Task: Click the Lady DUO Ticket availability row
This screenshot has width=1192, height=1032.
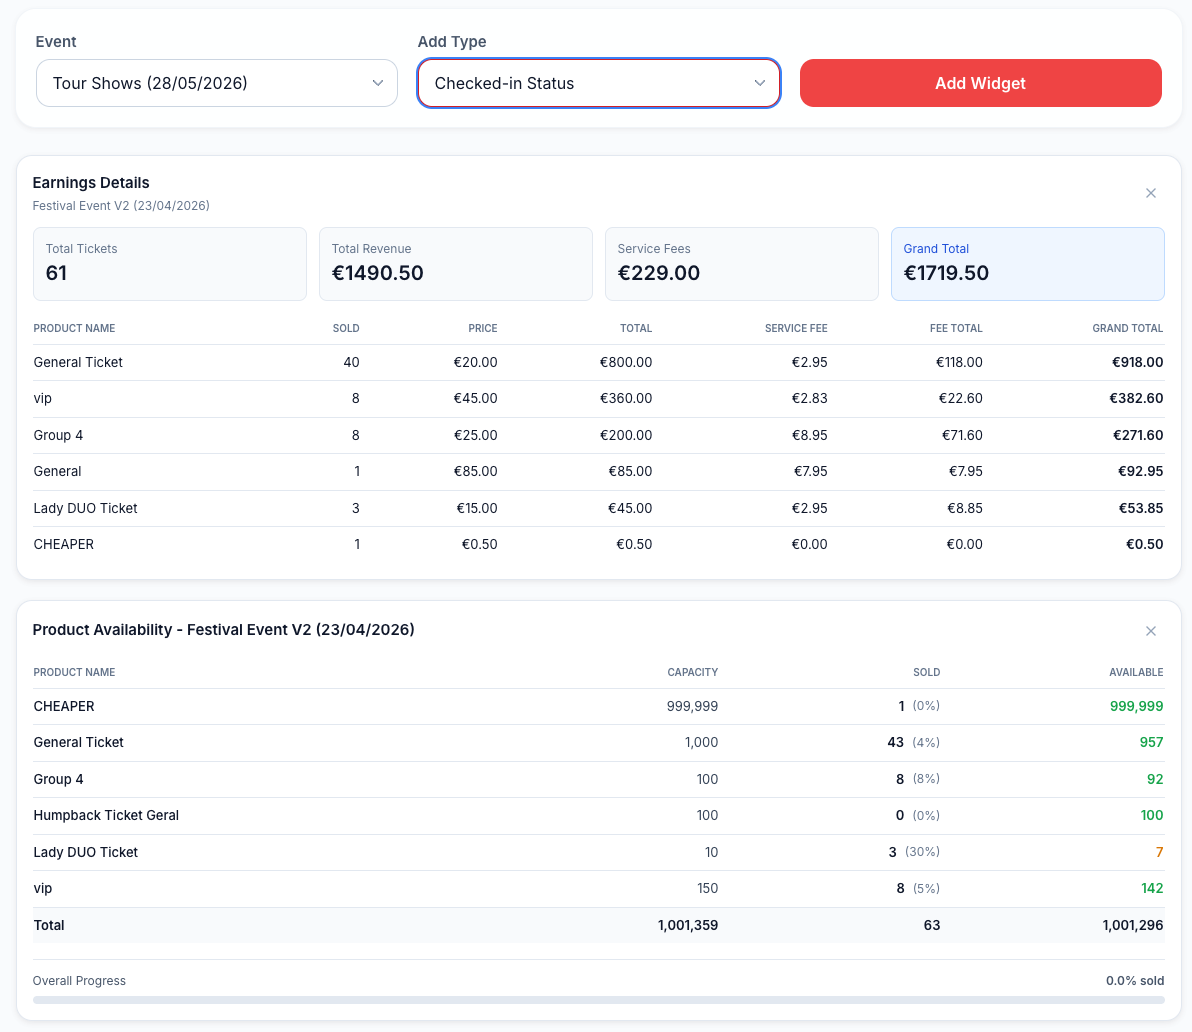Action: click(x=598, y=852)
